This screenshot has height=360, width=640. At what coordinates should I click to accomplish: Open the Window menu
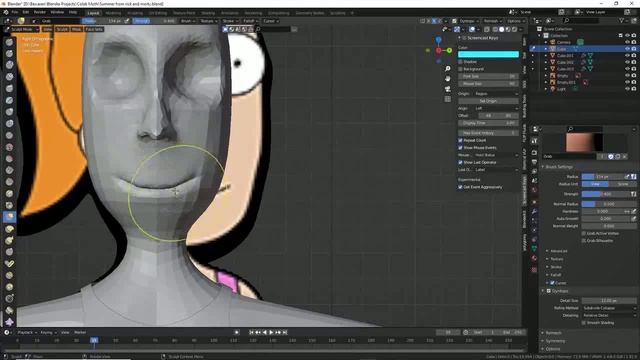click(57, 12)
